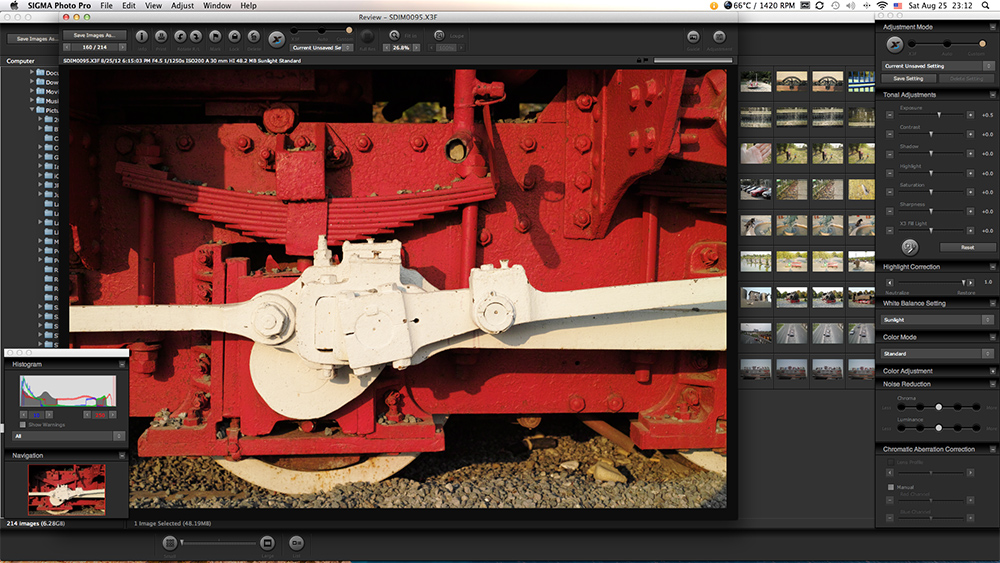1000x563 pixels.
Task: Click the X3F mode button in toolbar
Action: point(276,39)
